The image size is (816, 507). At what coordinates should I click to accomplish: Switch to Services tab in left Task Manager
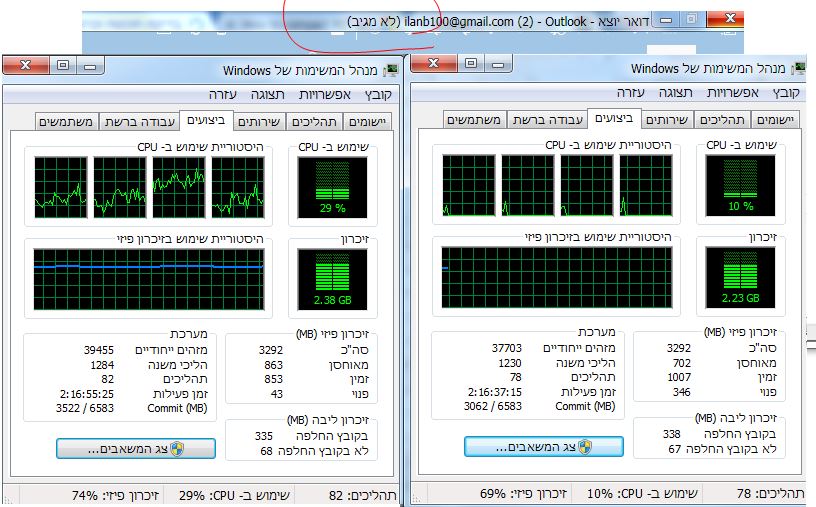(259, 122)
